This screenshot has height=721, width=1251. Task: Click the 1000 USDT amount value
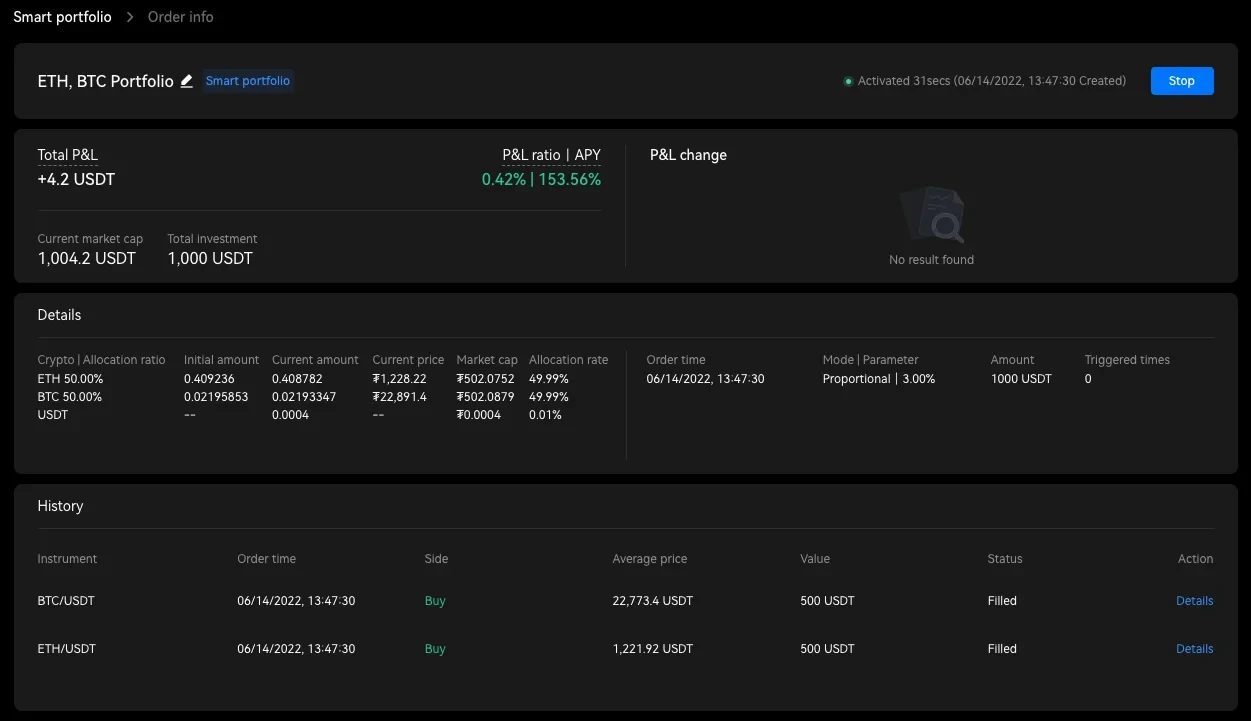click(x=1021, y=379)
